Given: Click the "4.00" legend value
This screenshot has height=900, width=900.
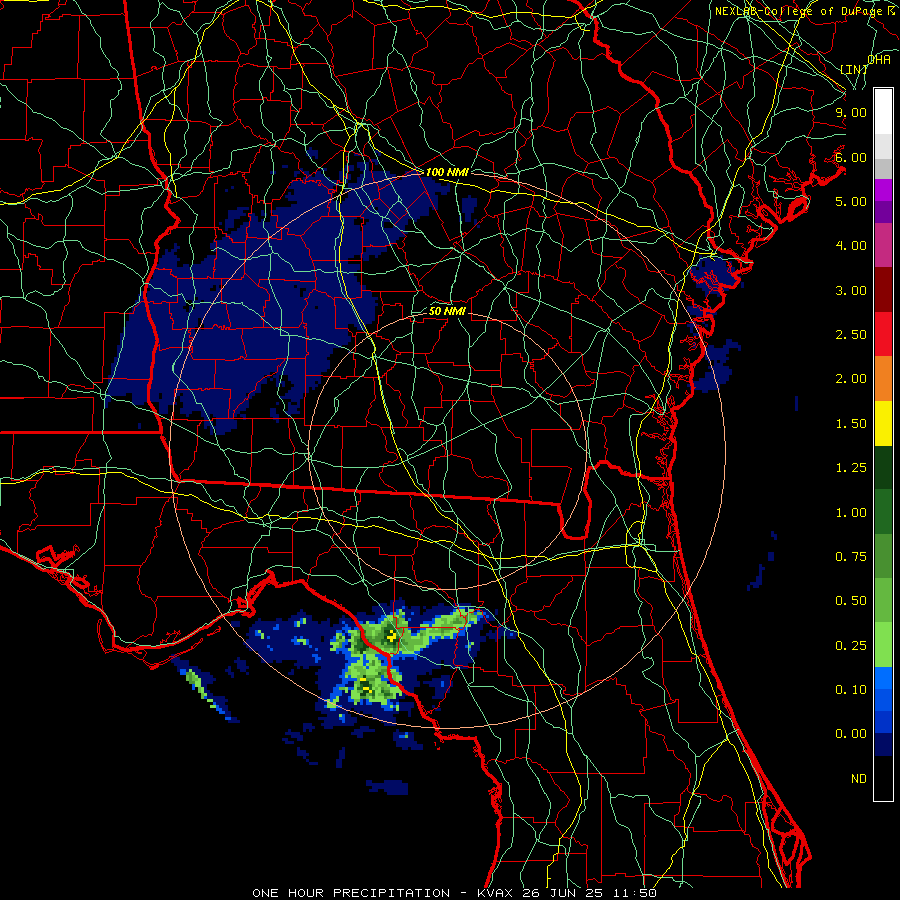Looking at the screenshot, I should click(x=851, y=246).
